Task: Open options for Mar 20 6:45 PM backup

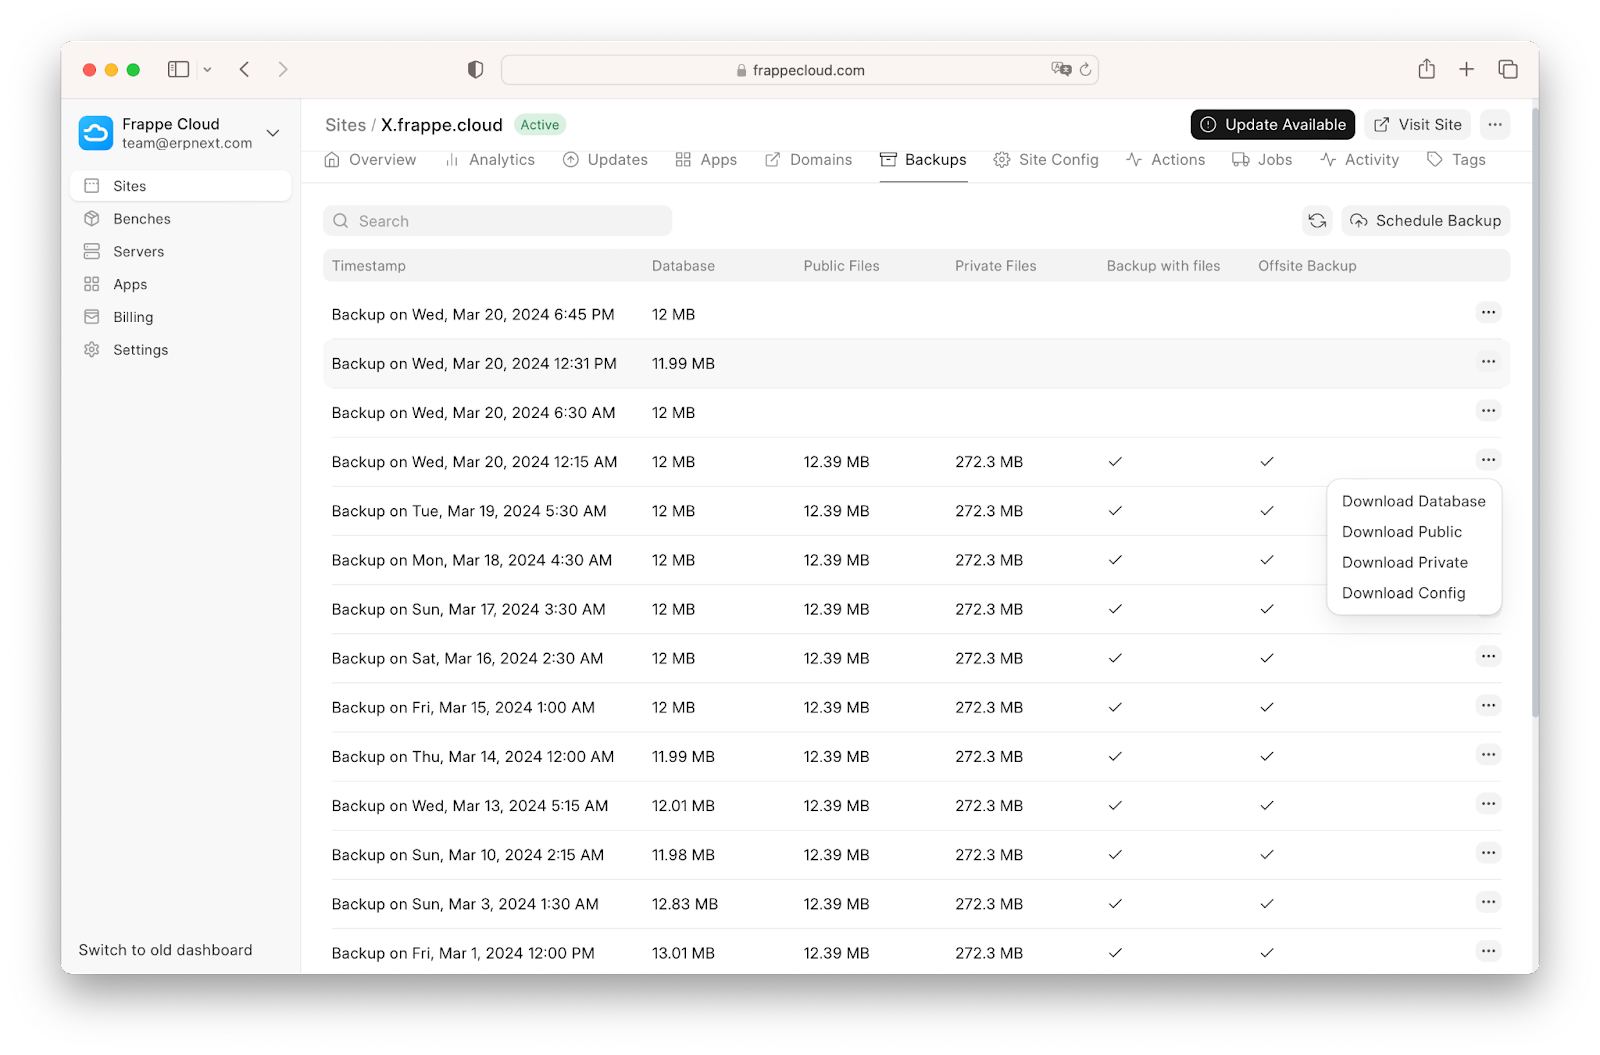Action: pyautogui.click(x=1488, y=313)
